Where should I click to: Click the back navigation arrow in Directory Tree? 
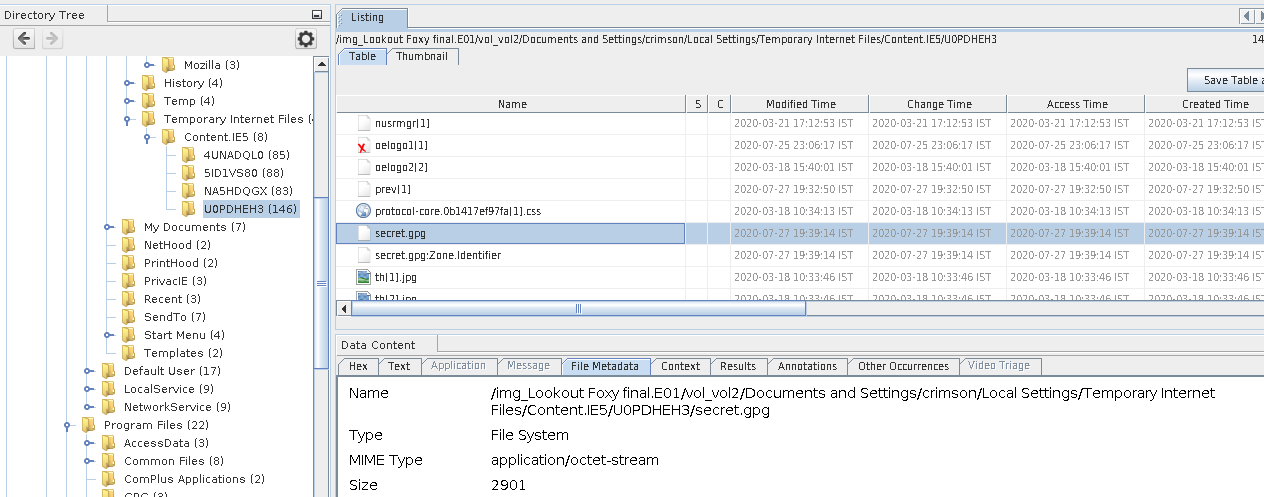tap(24, 39)
